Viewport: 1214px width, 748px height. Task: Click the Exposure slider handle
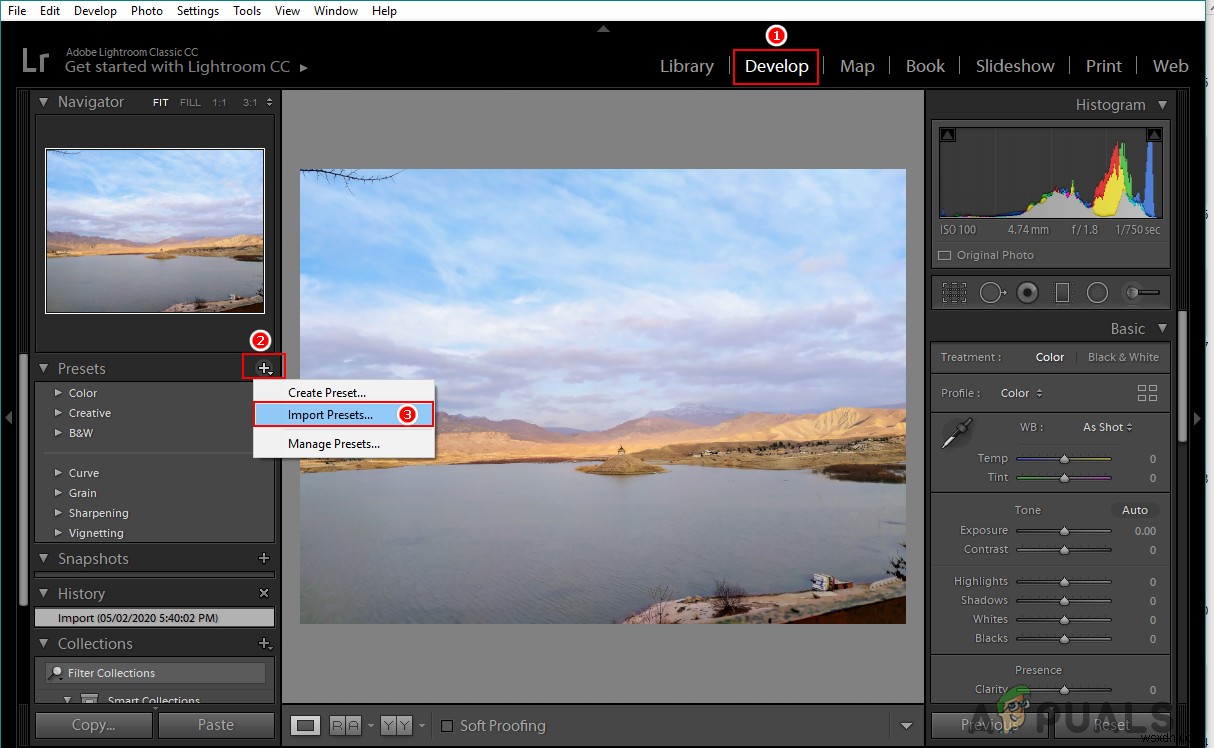(1064, 531)
